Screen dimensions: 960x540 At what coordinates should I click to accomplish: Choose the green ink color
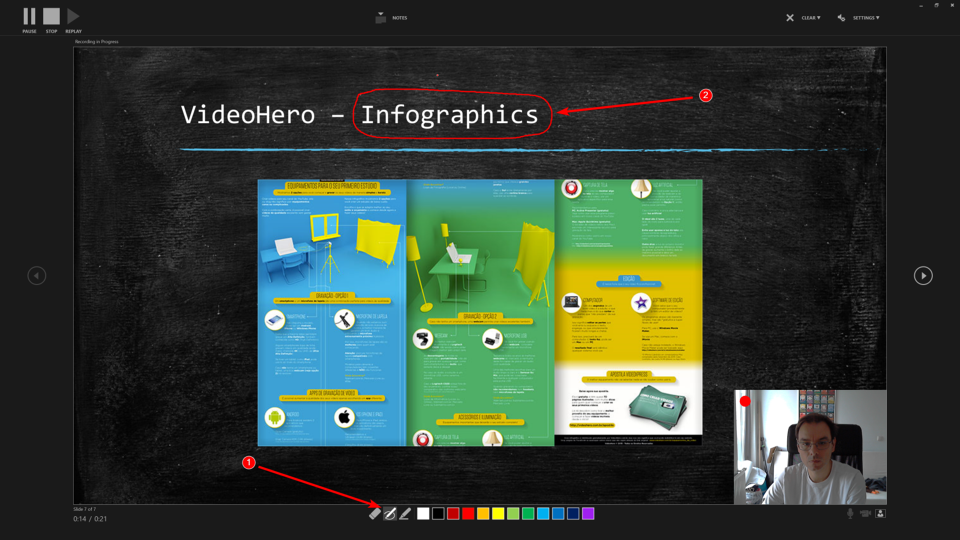528,514
